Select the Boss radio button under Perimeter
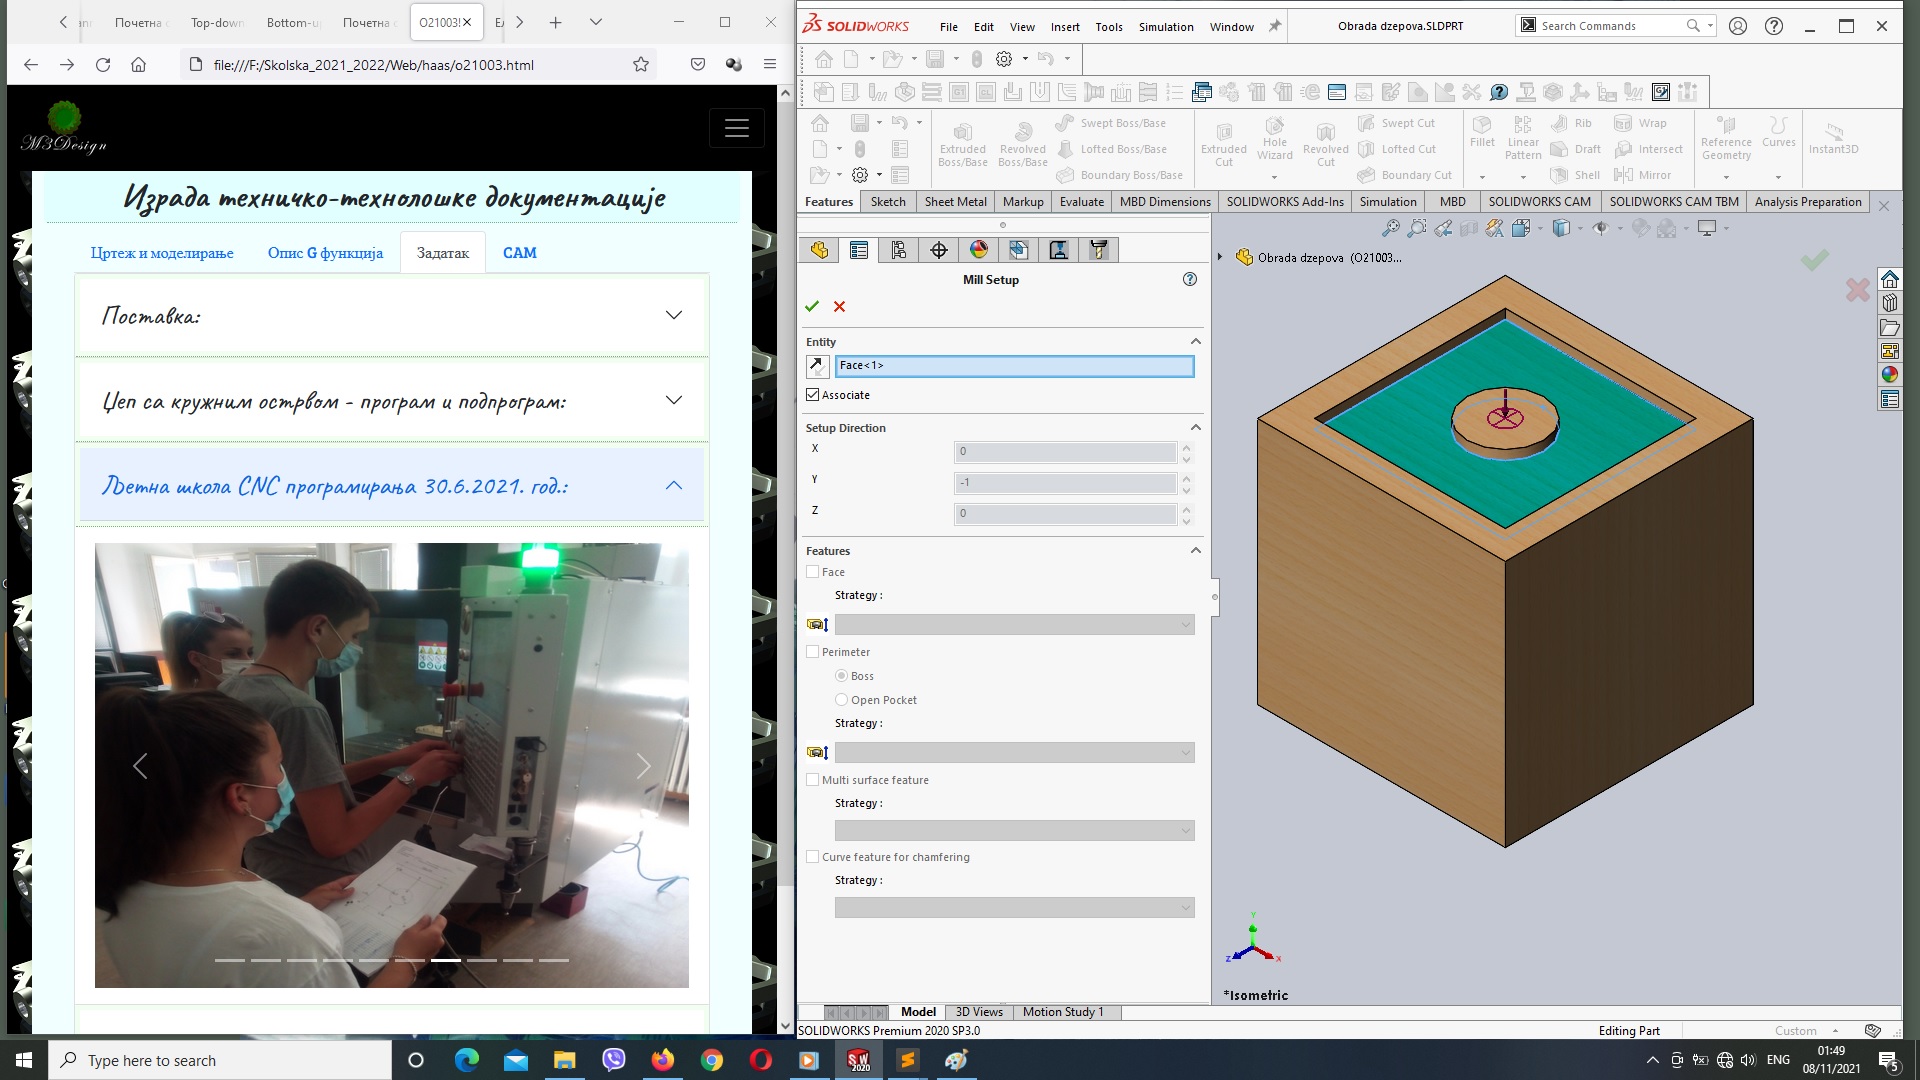 pyautogui.click(x=841, y=675)
